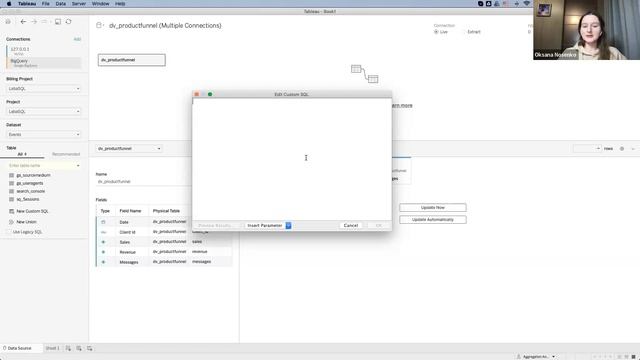Click the new worksheet icon in bottom bar

68,348
